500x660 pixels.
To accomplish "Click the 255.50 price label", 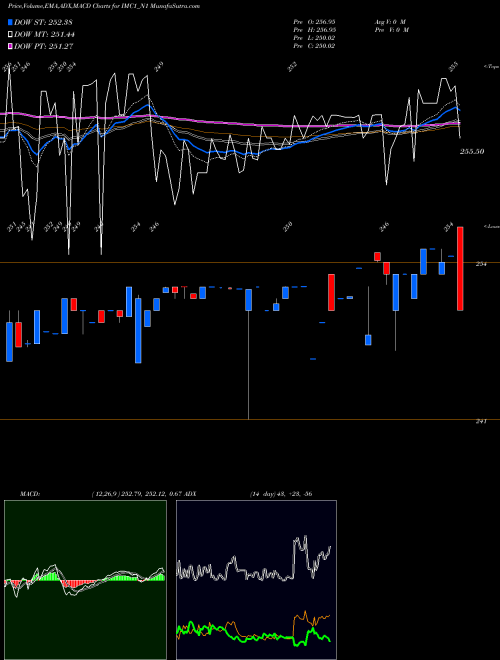I will pyautogui.click(x=472, y=152).
